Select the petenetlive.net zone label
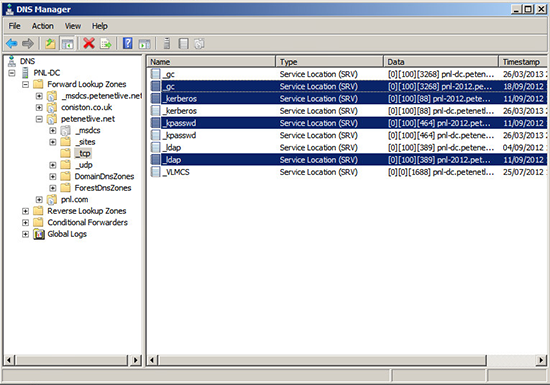This screenshot has height=385, width=550. click(x=88, y=119)
